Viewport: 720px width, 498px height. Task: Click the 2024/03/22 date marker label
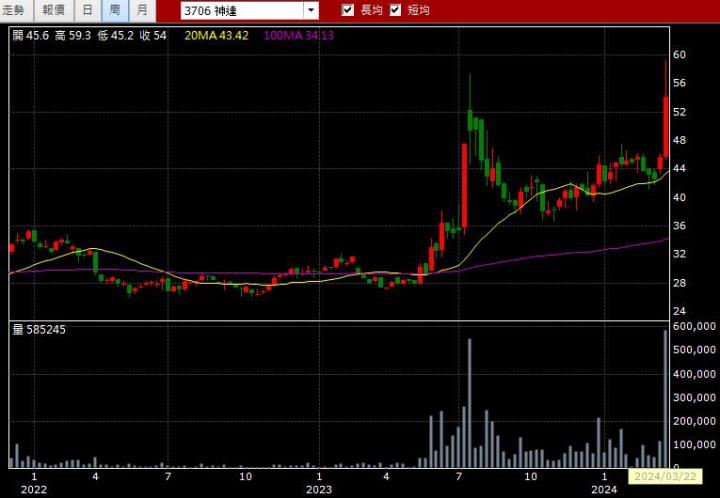[665, 476]
